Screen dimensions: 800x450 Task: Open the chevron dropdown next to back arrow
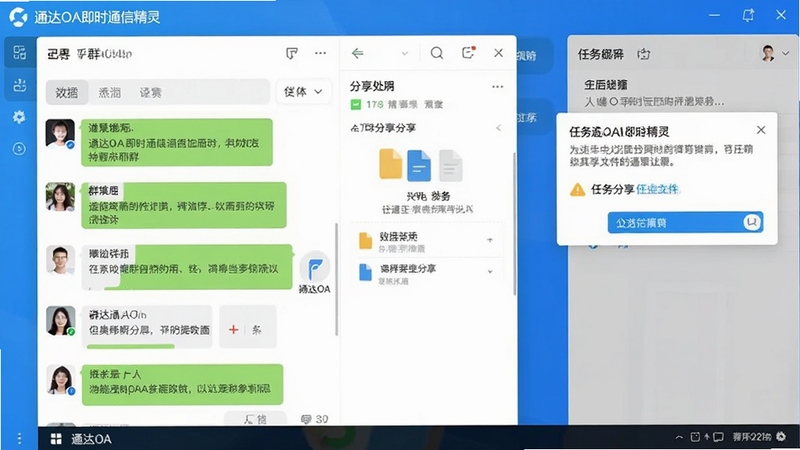pos(405,53)
